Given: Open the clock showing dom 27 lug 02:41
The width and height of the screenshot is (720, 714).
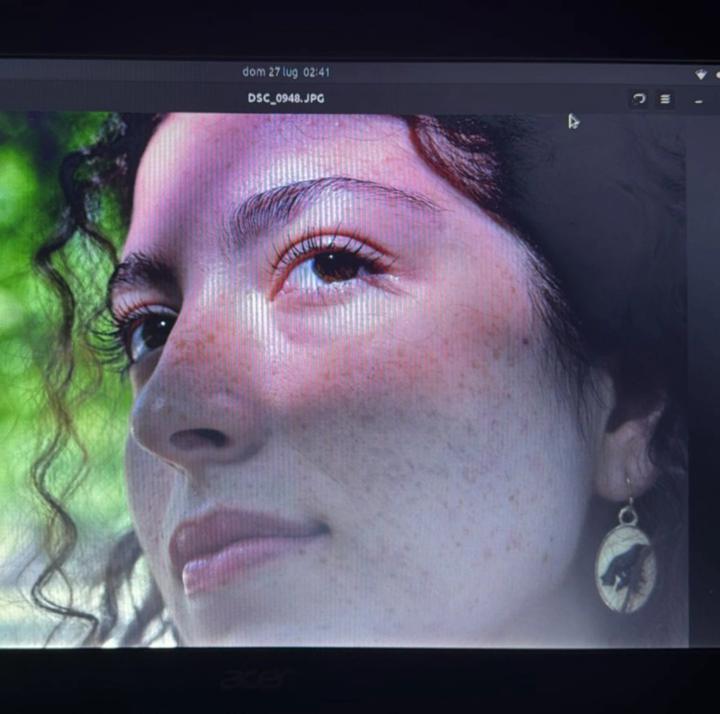Looking at the screenshot, I should pos(286,72).
